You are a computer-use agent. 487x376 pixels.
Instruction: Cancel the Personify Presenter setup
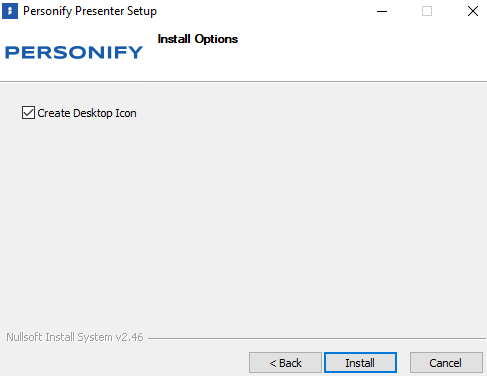point(446,362)
